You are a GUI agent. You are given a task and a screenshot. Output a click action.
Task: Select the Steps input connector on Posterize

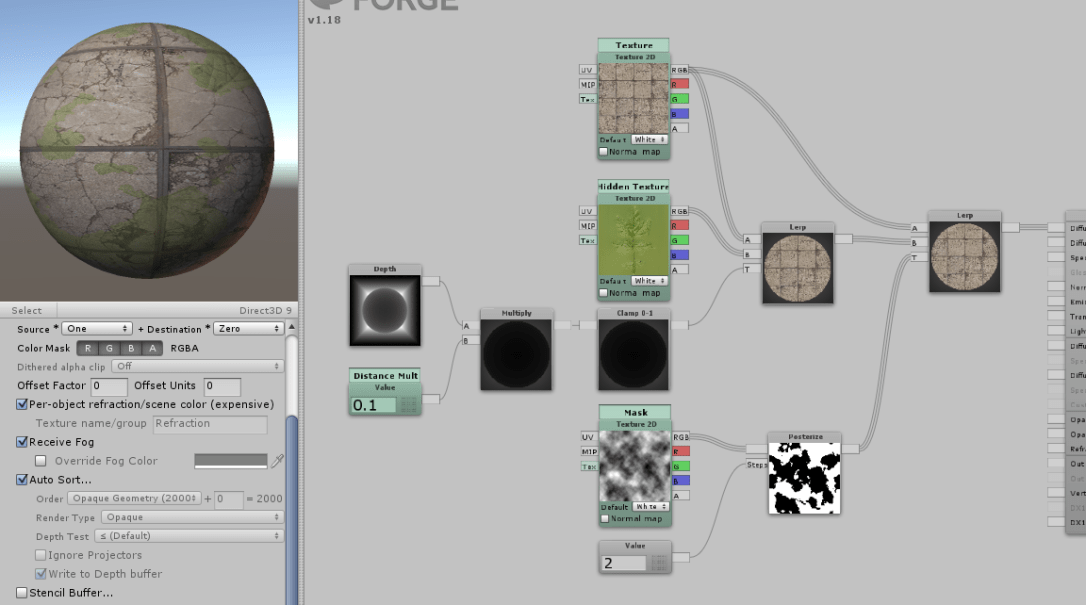click(756, 465)
